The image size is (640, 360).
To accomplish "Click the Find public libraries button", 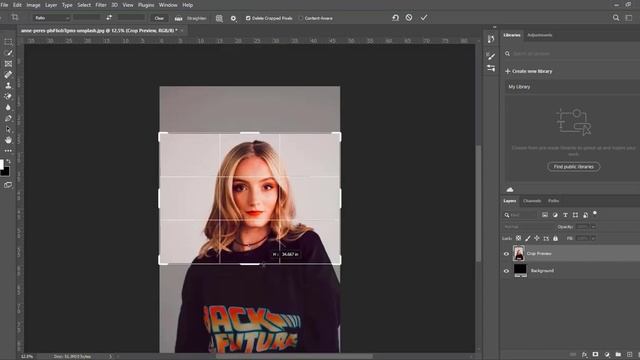I will click(x=573, y=167).
